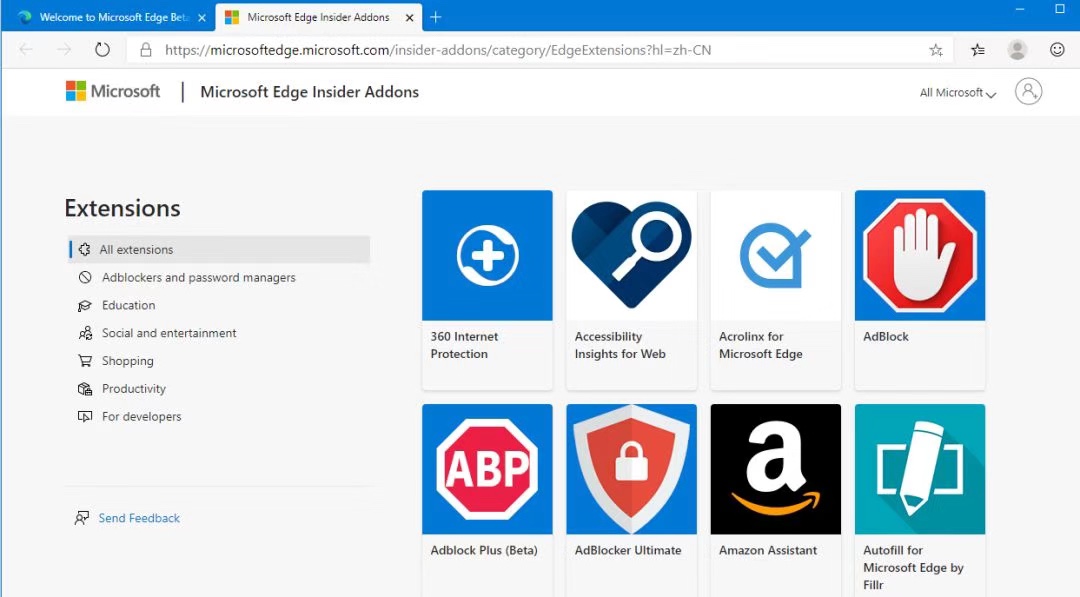Open the Autofill by Fillr icon
The width and height of the screenshot is (1080, 597).
pyautogui.click(x=920, y=469)
